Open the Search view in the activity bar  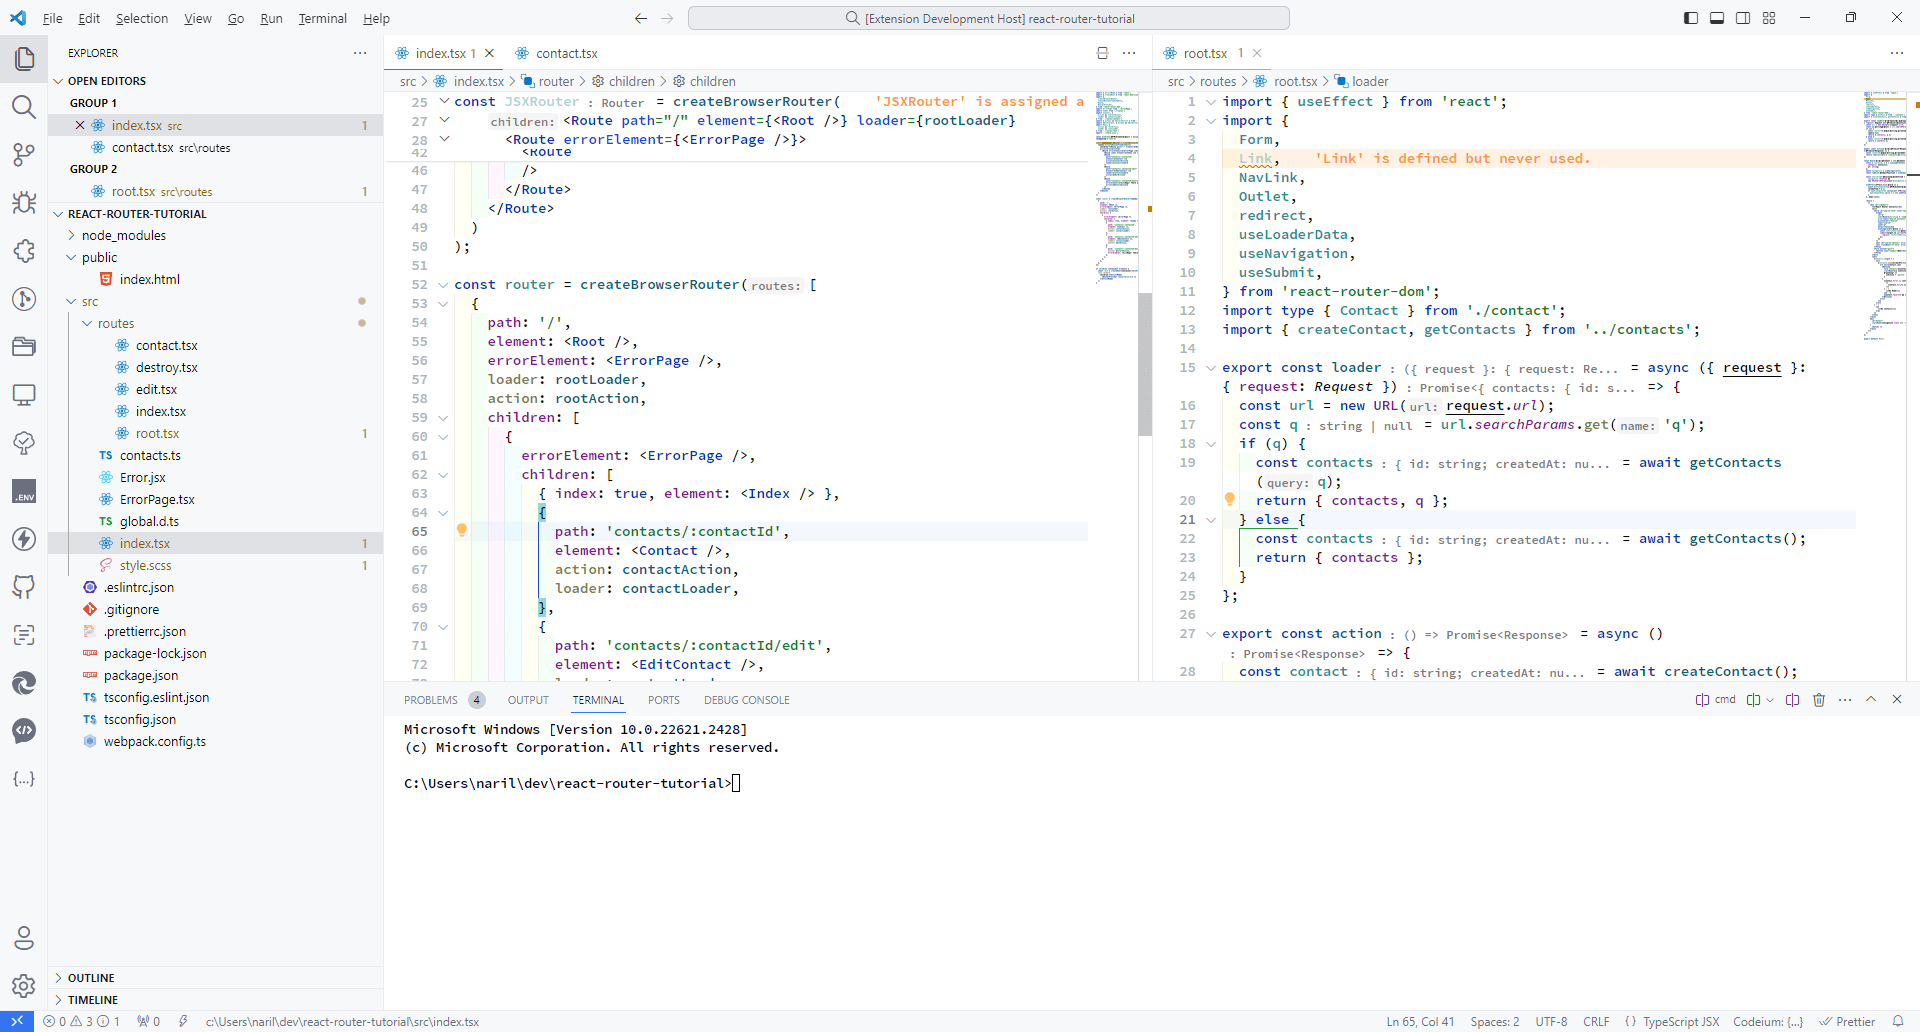tap(24, 106)
